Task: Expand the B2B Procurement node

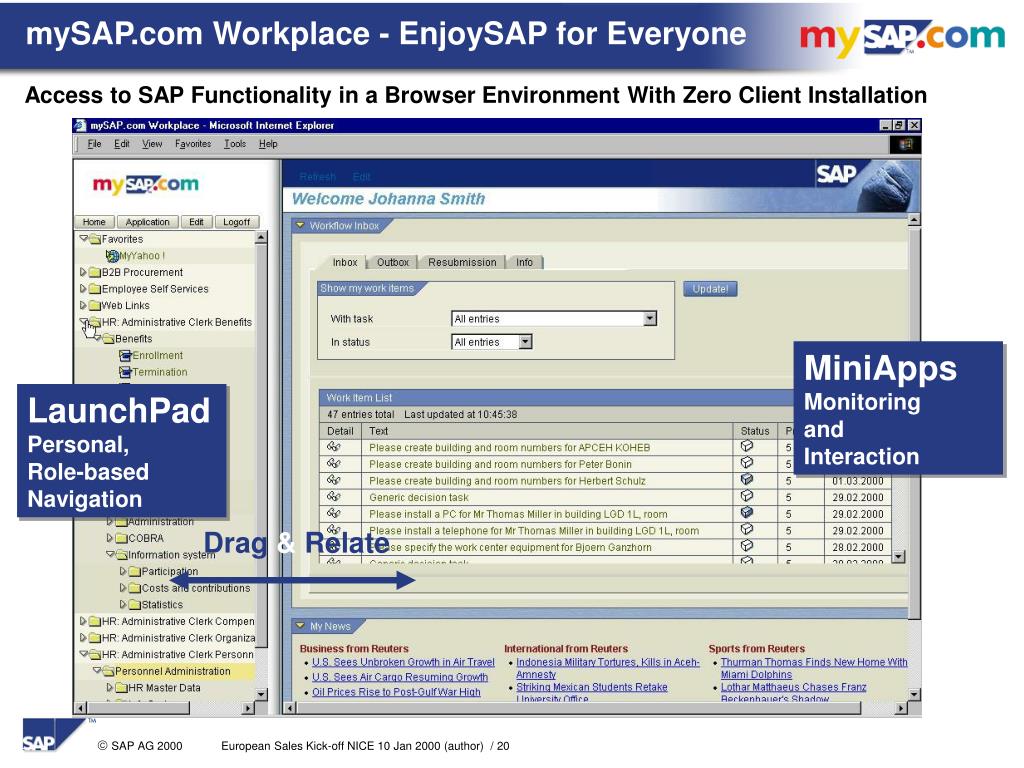Action: [83, 272]
